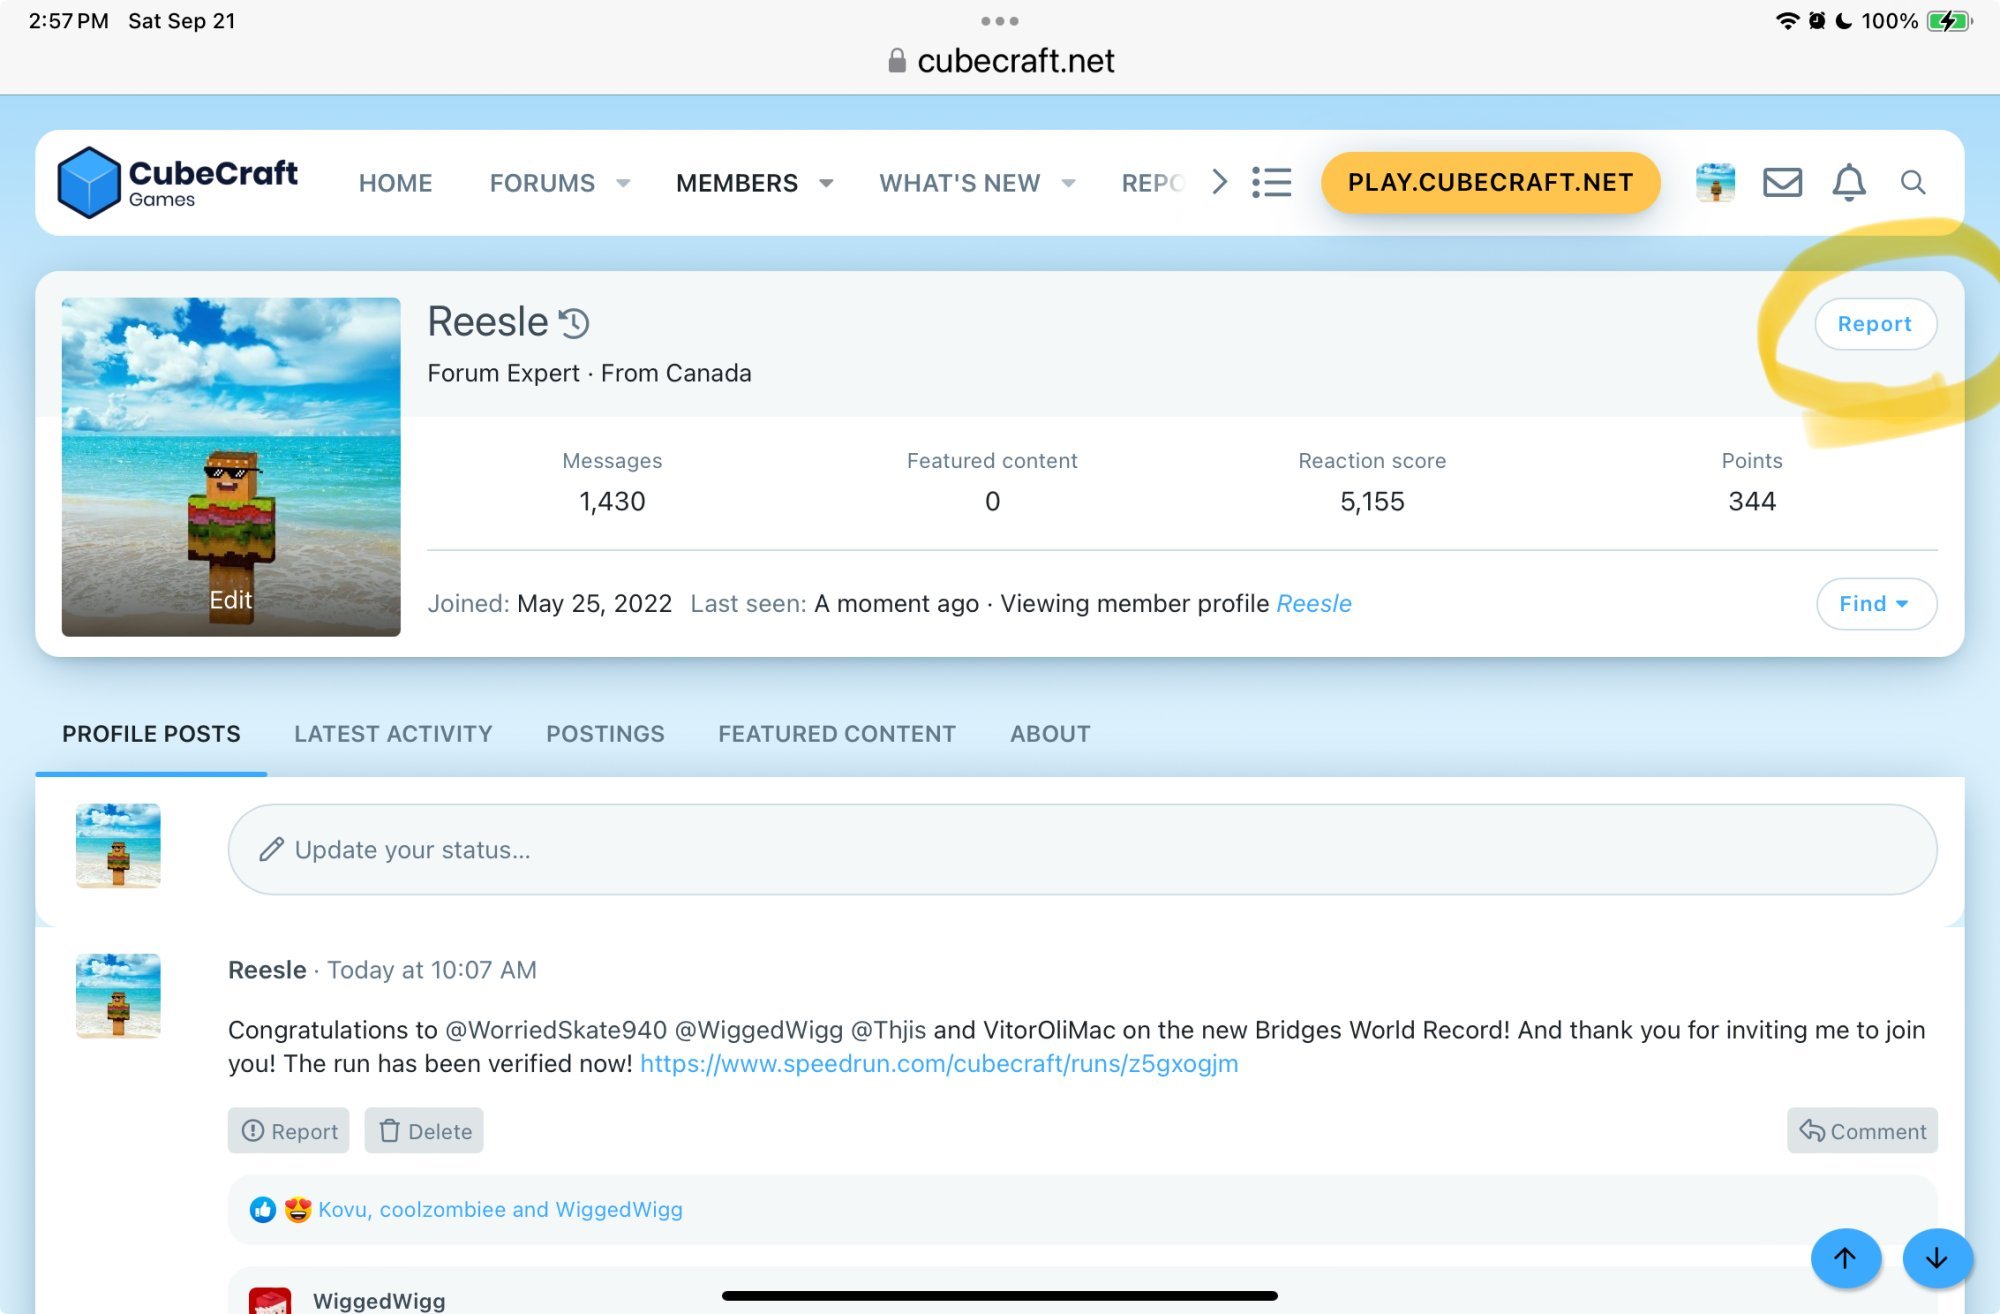
Task: Report the profile post from 10:07 AM
Action: tap(289, 1131)
